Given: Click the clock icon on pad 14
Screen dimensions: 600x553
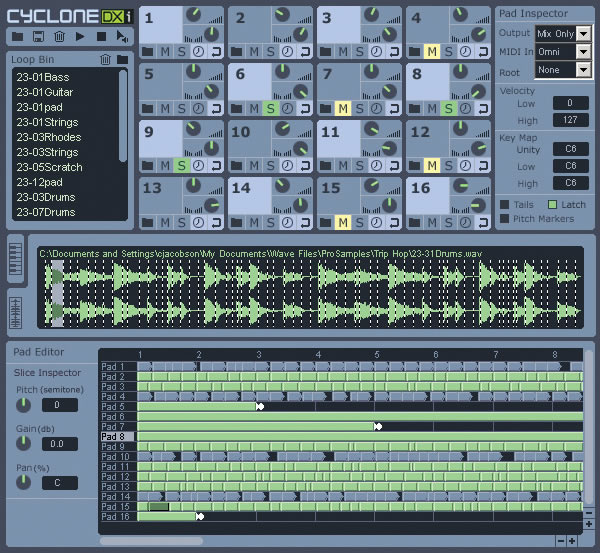Looking at the screenshot, I should pos(287,222).
